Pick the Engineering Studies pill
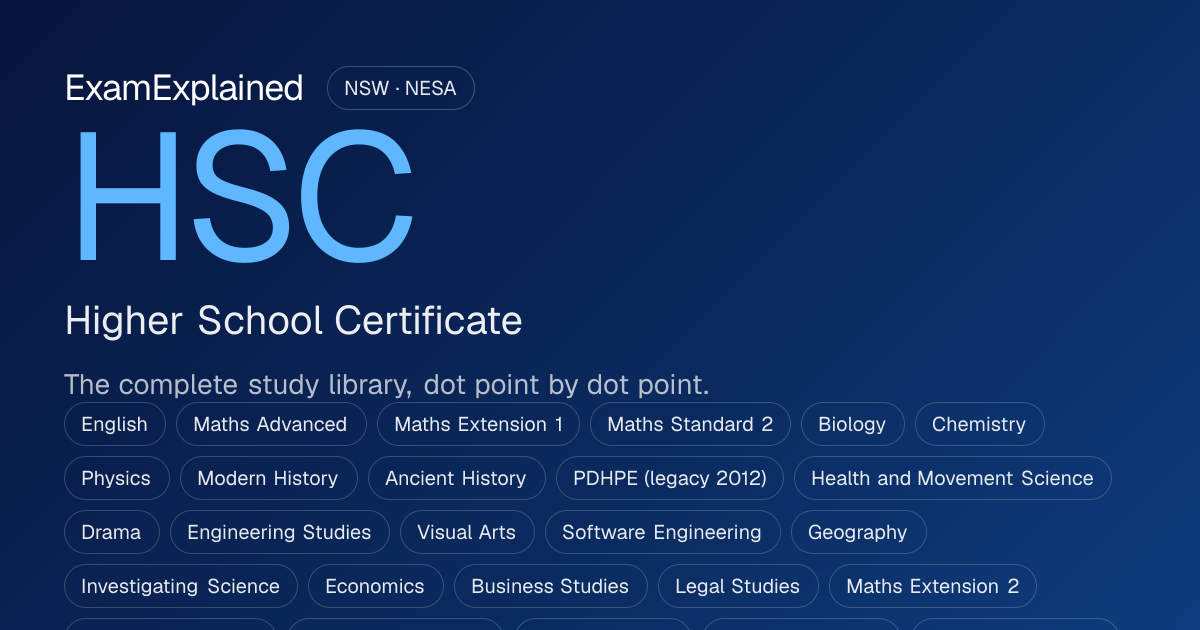Viewport: 1200px width, 630px height. [279, 532]
